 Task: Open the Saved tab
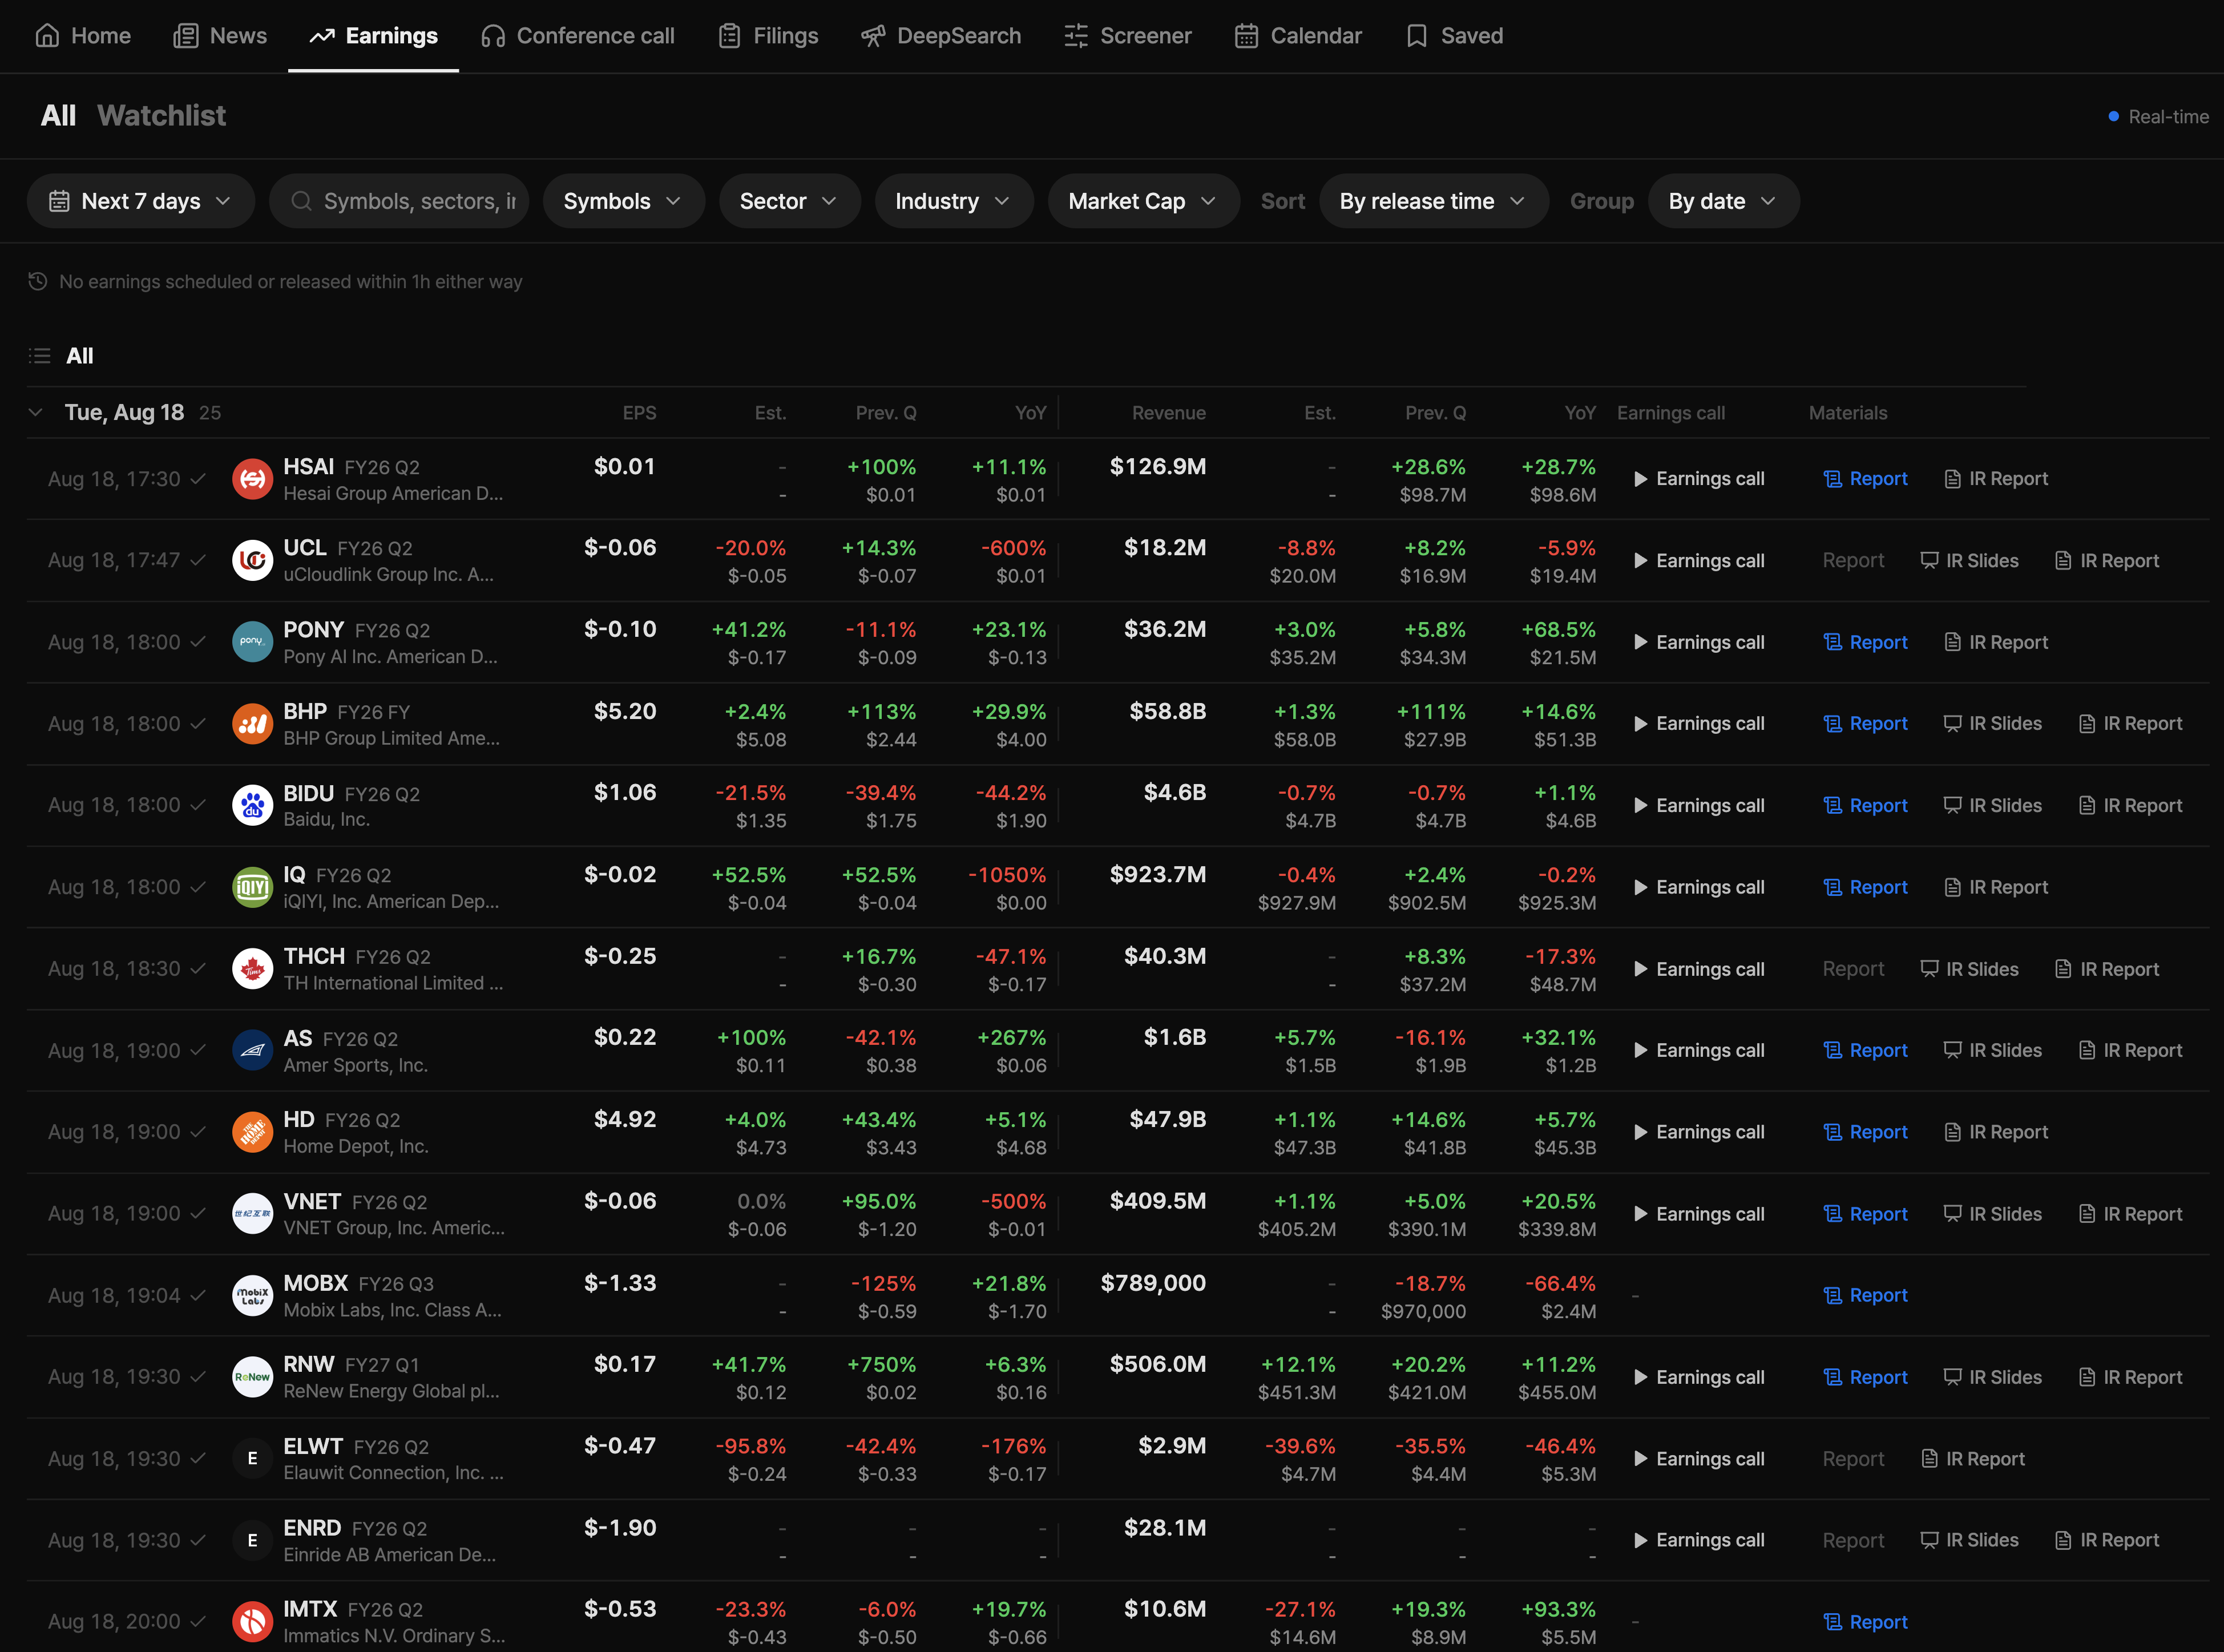[1454, 36]
